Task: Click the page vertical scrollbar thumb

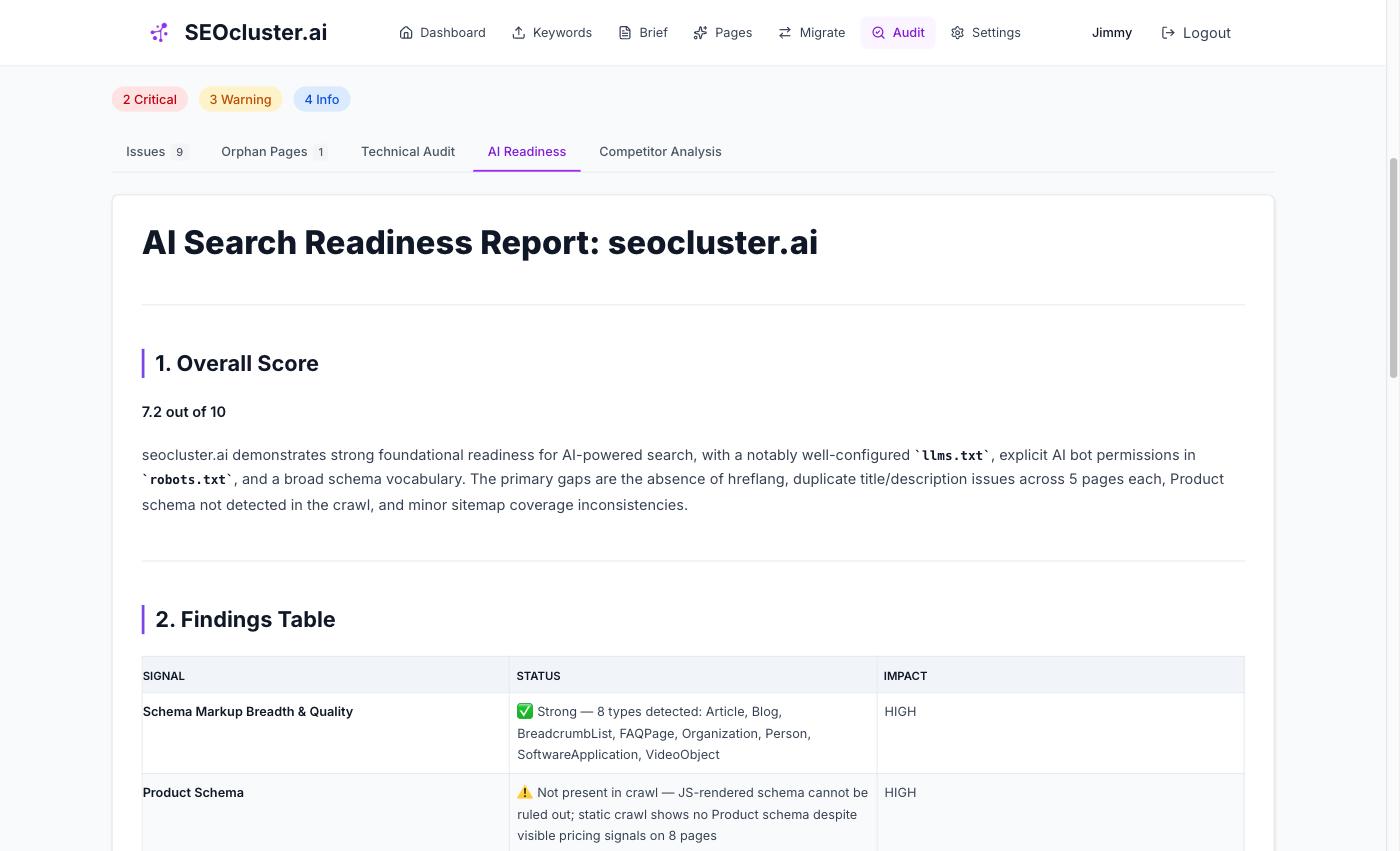Action: 1393,267
